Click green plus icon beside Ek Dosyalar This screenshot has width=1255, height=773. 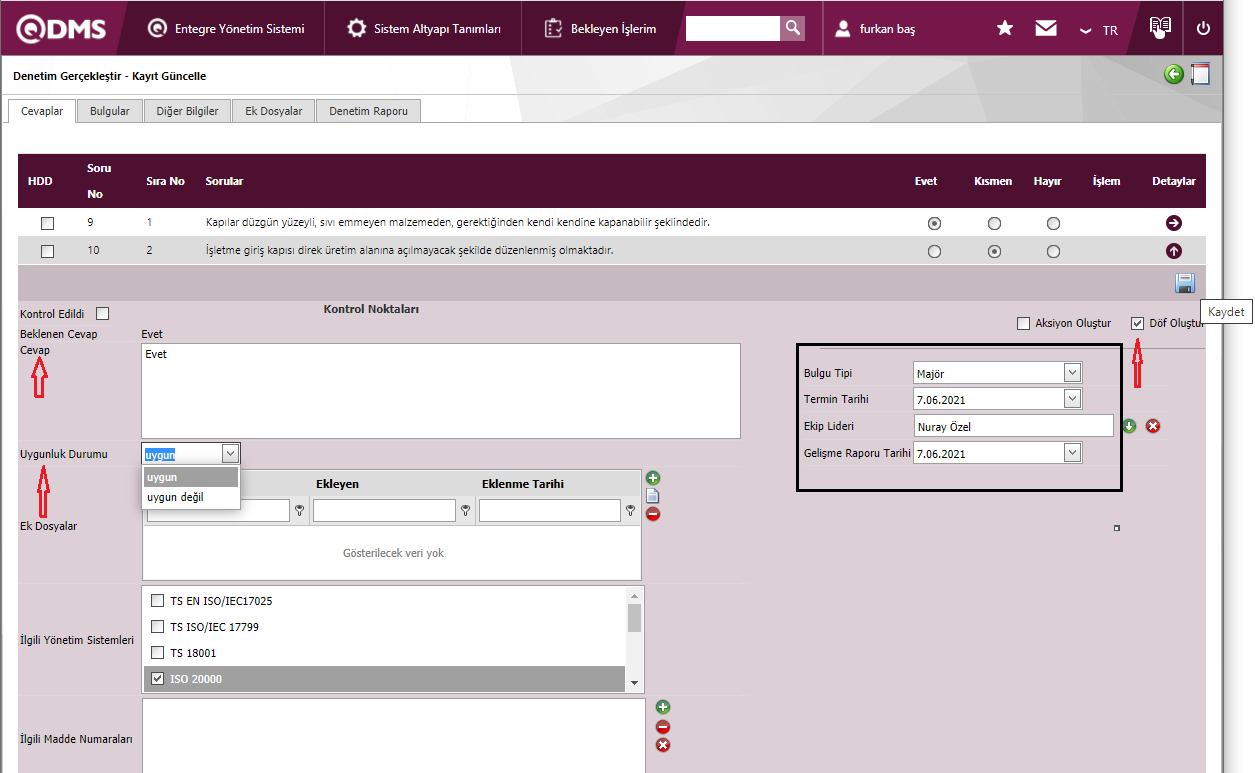653,478
